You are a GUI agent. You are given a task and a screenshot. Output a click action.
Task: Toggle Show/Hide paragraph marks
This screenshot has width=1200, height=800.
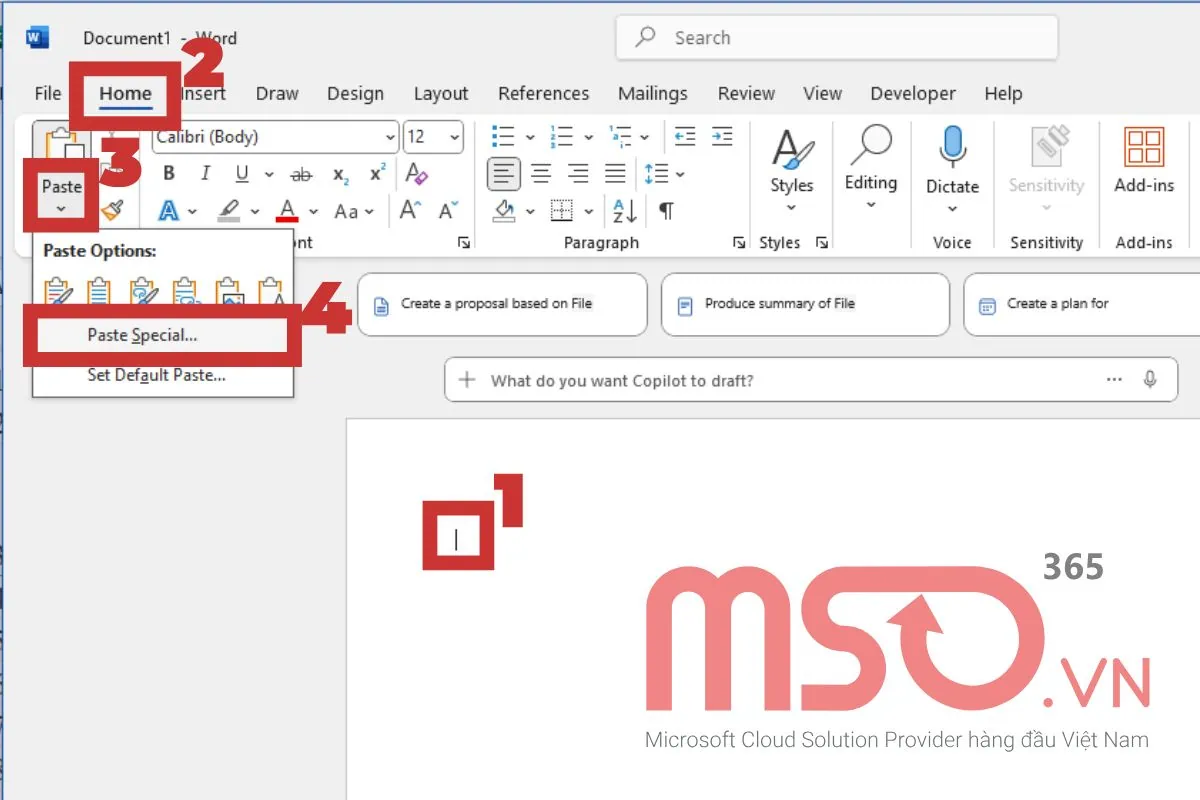pyautogui.click(x=666, y=210)
